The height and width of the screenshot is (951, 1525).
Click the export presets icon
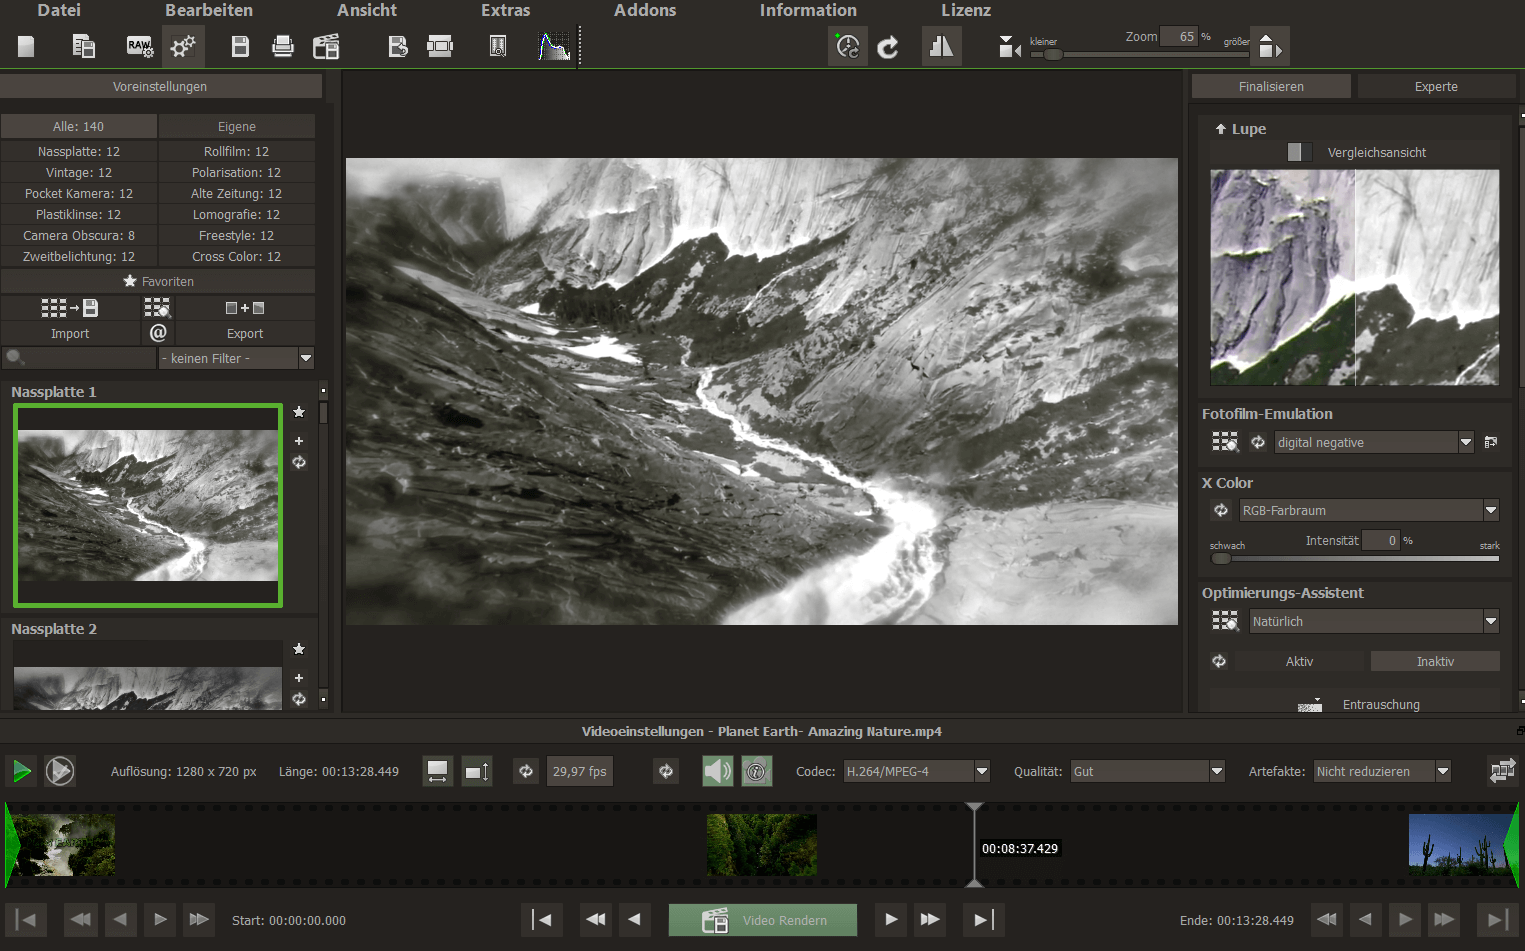[245, 308]
